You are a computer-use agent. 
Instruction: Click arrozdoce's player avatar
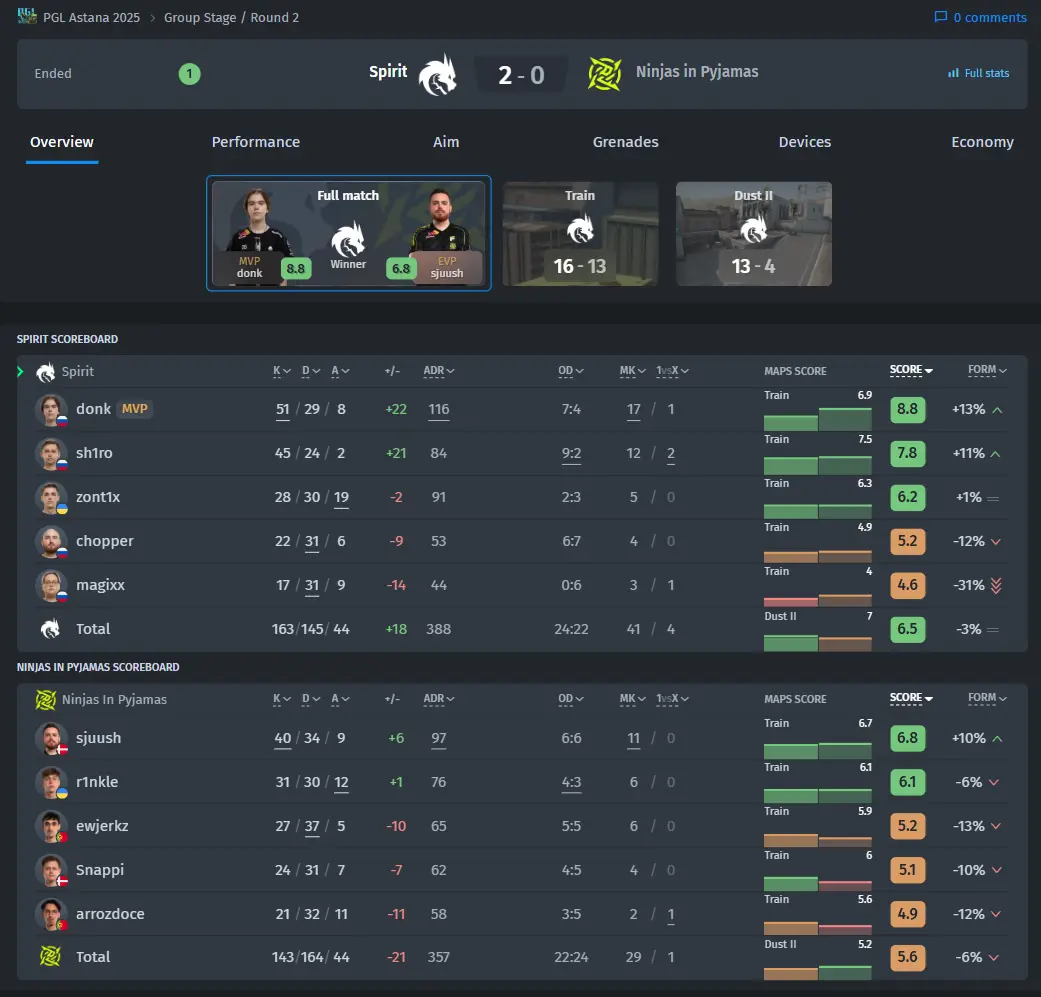[x=51, y=914]
